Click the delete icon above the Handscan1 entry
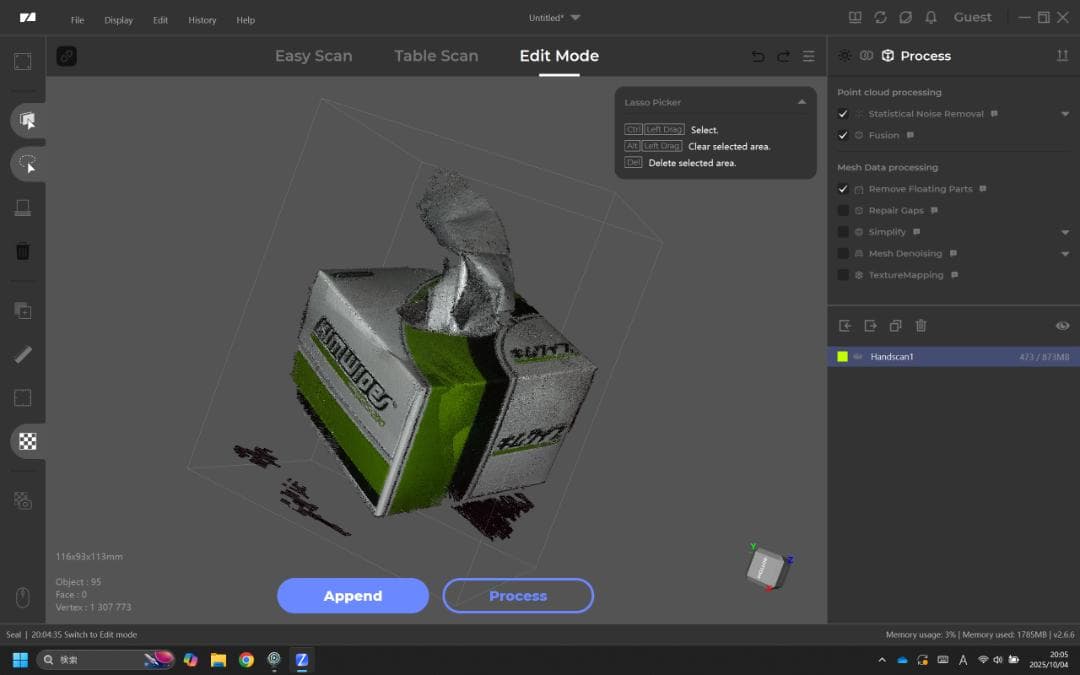 [x=920, y=325]
